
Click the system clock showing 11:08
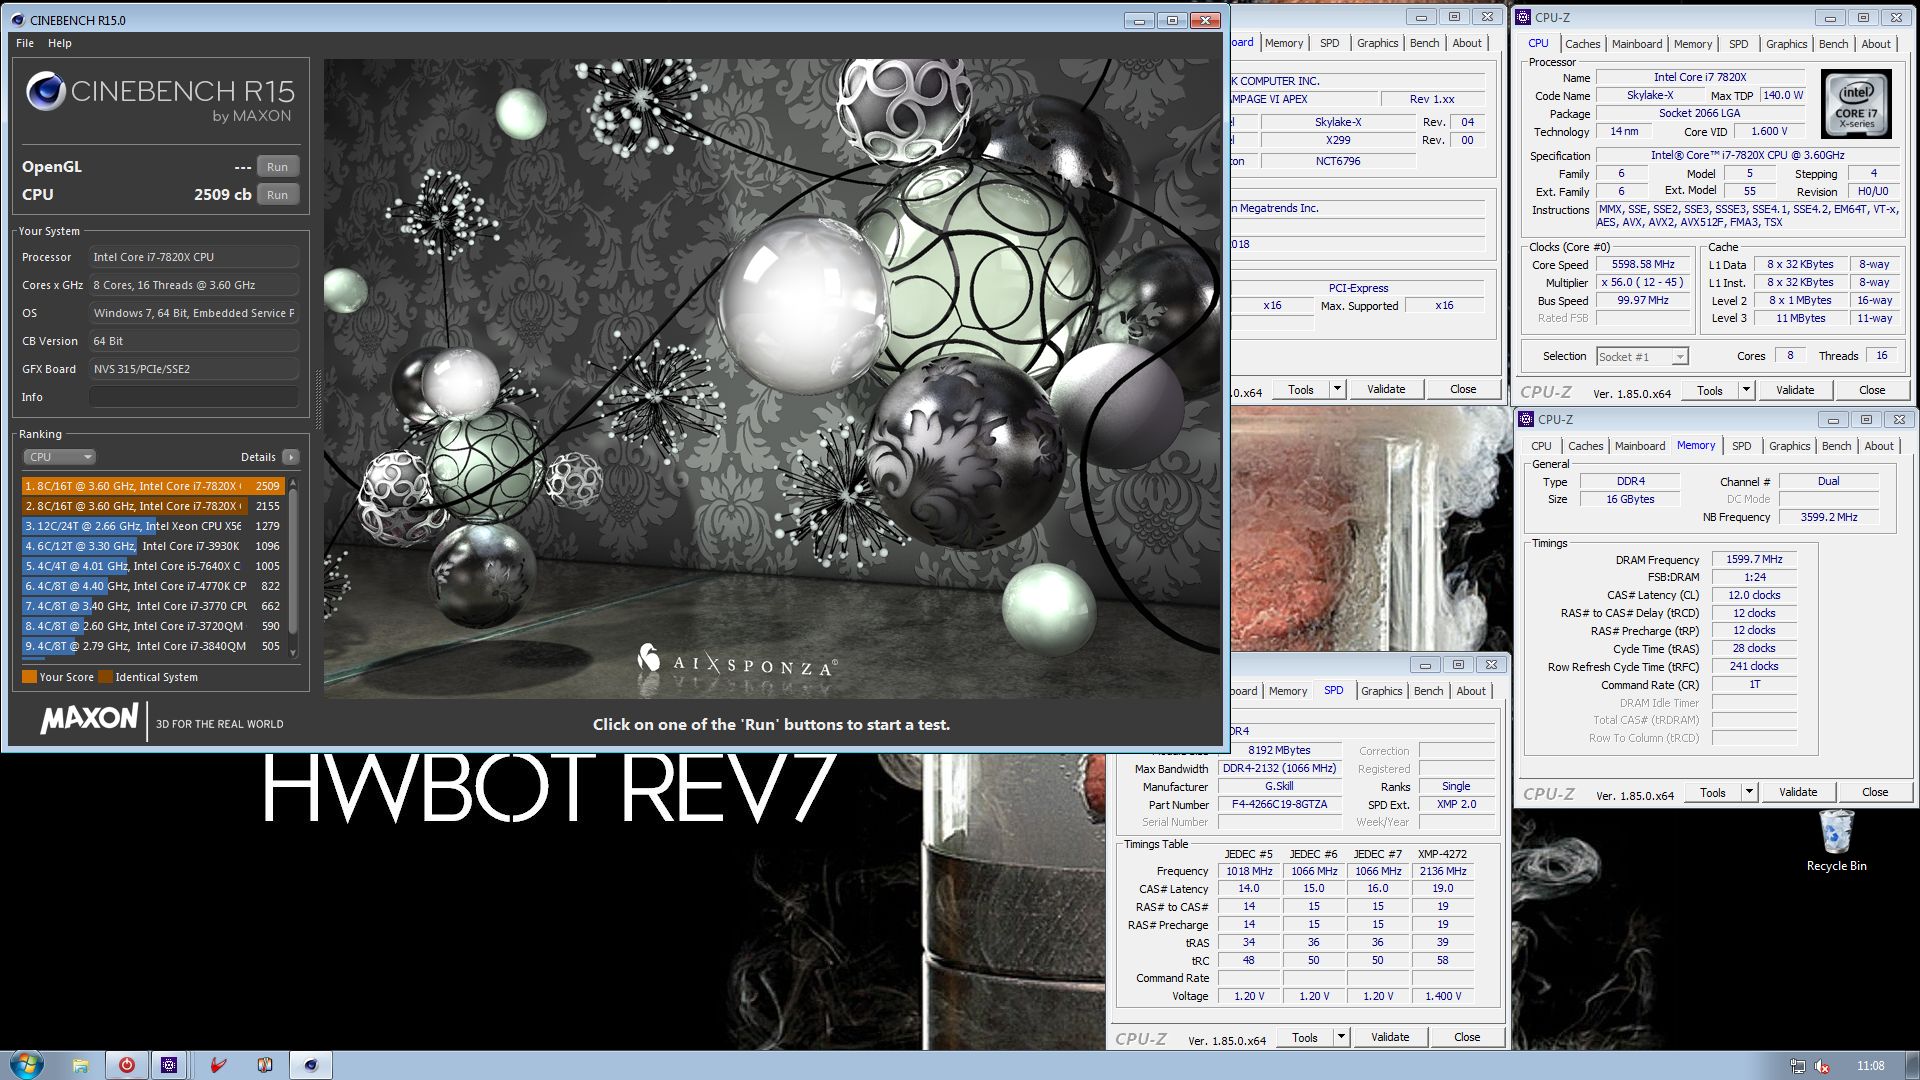tap(1870, 1066)
